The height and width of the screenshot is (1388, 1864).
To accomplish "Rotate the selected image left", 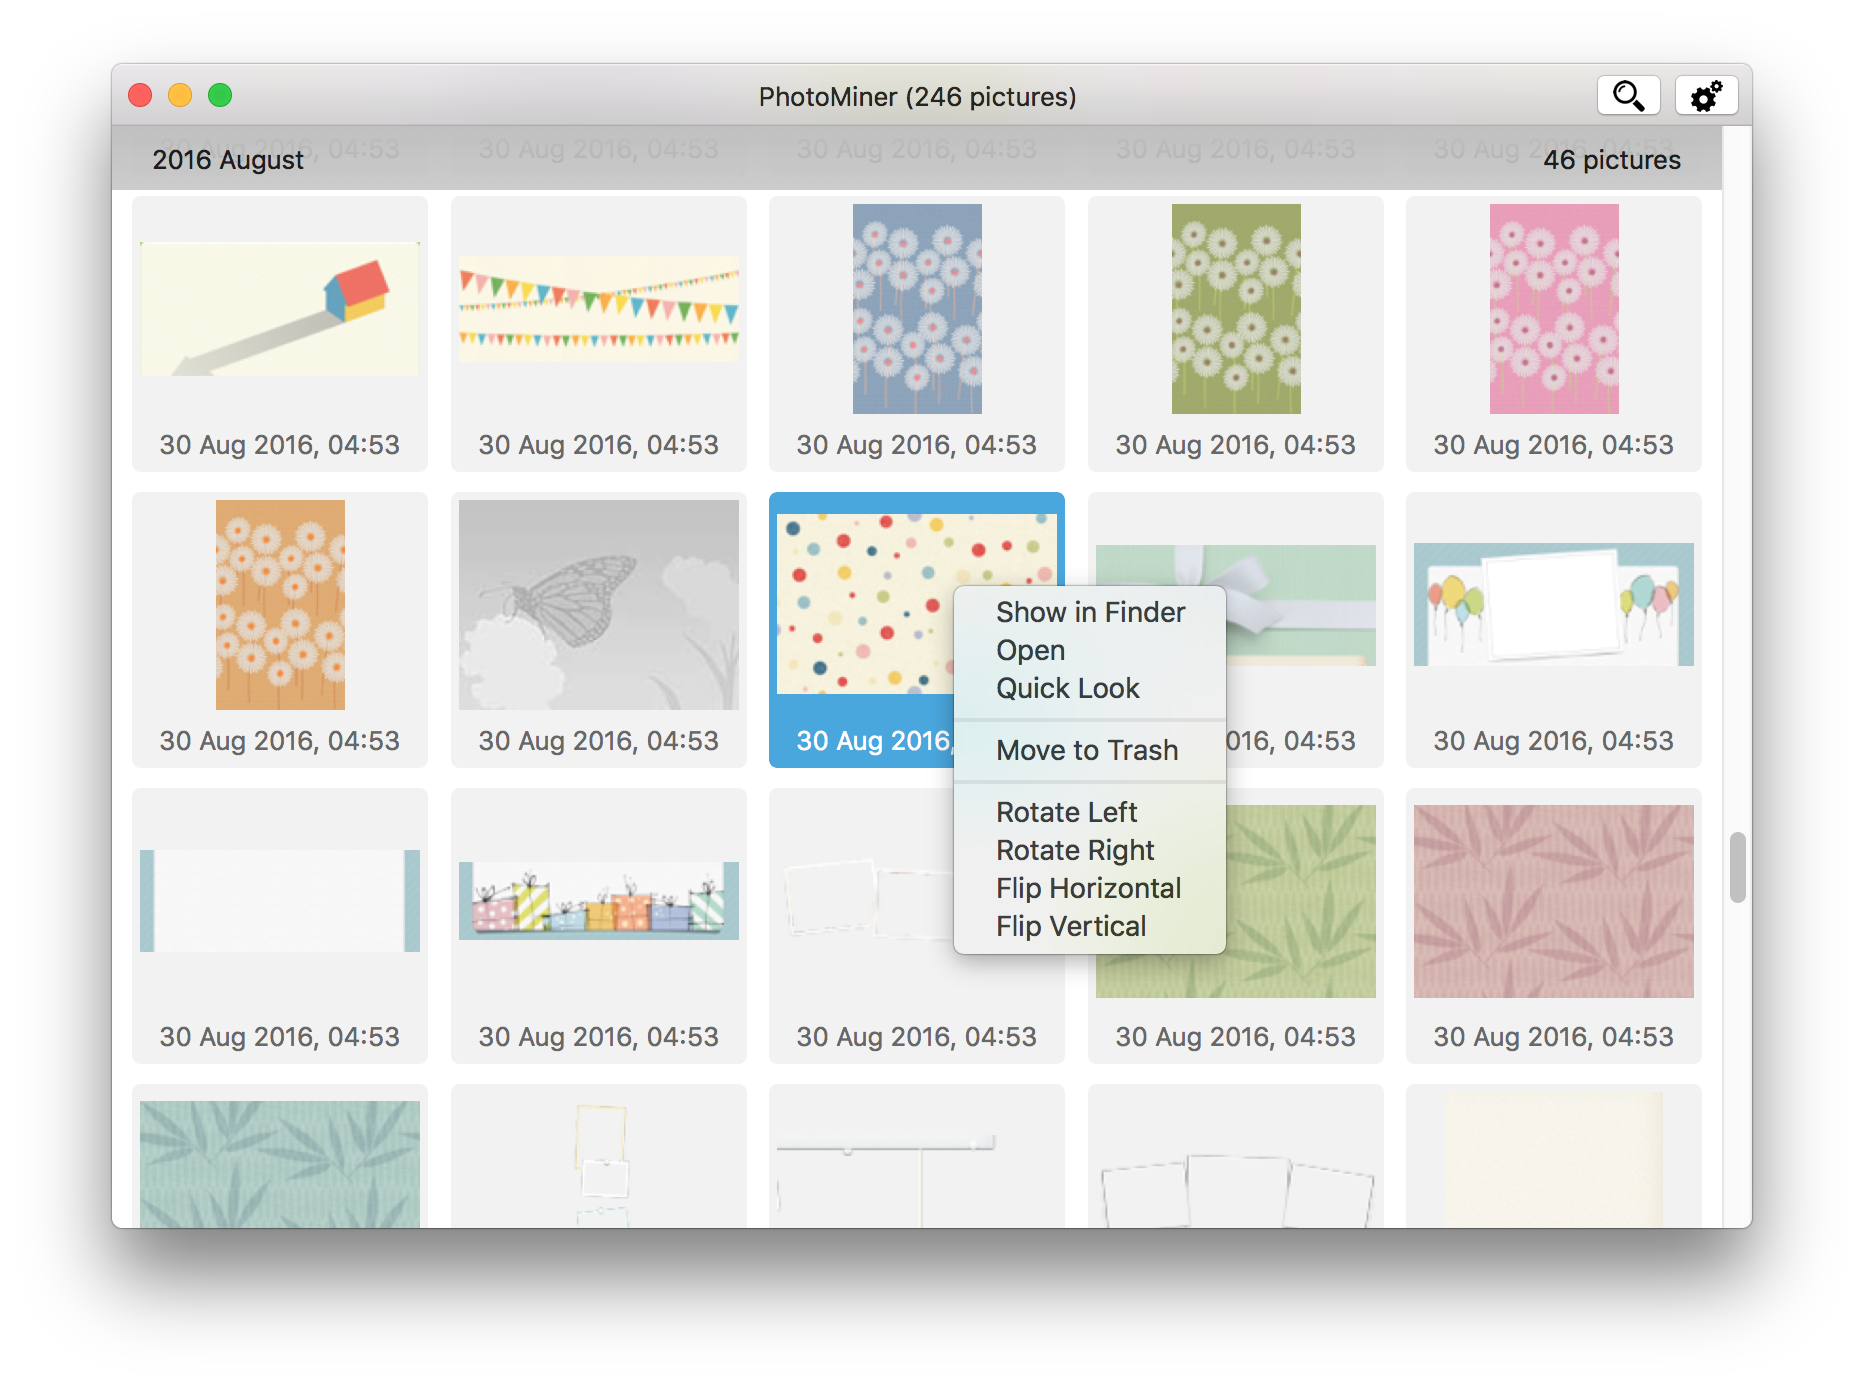I will (1066, 812).
